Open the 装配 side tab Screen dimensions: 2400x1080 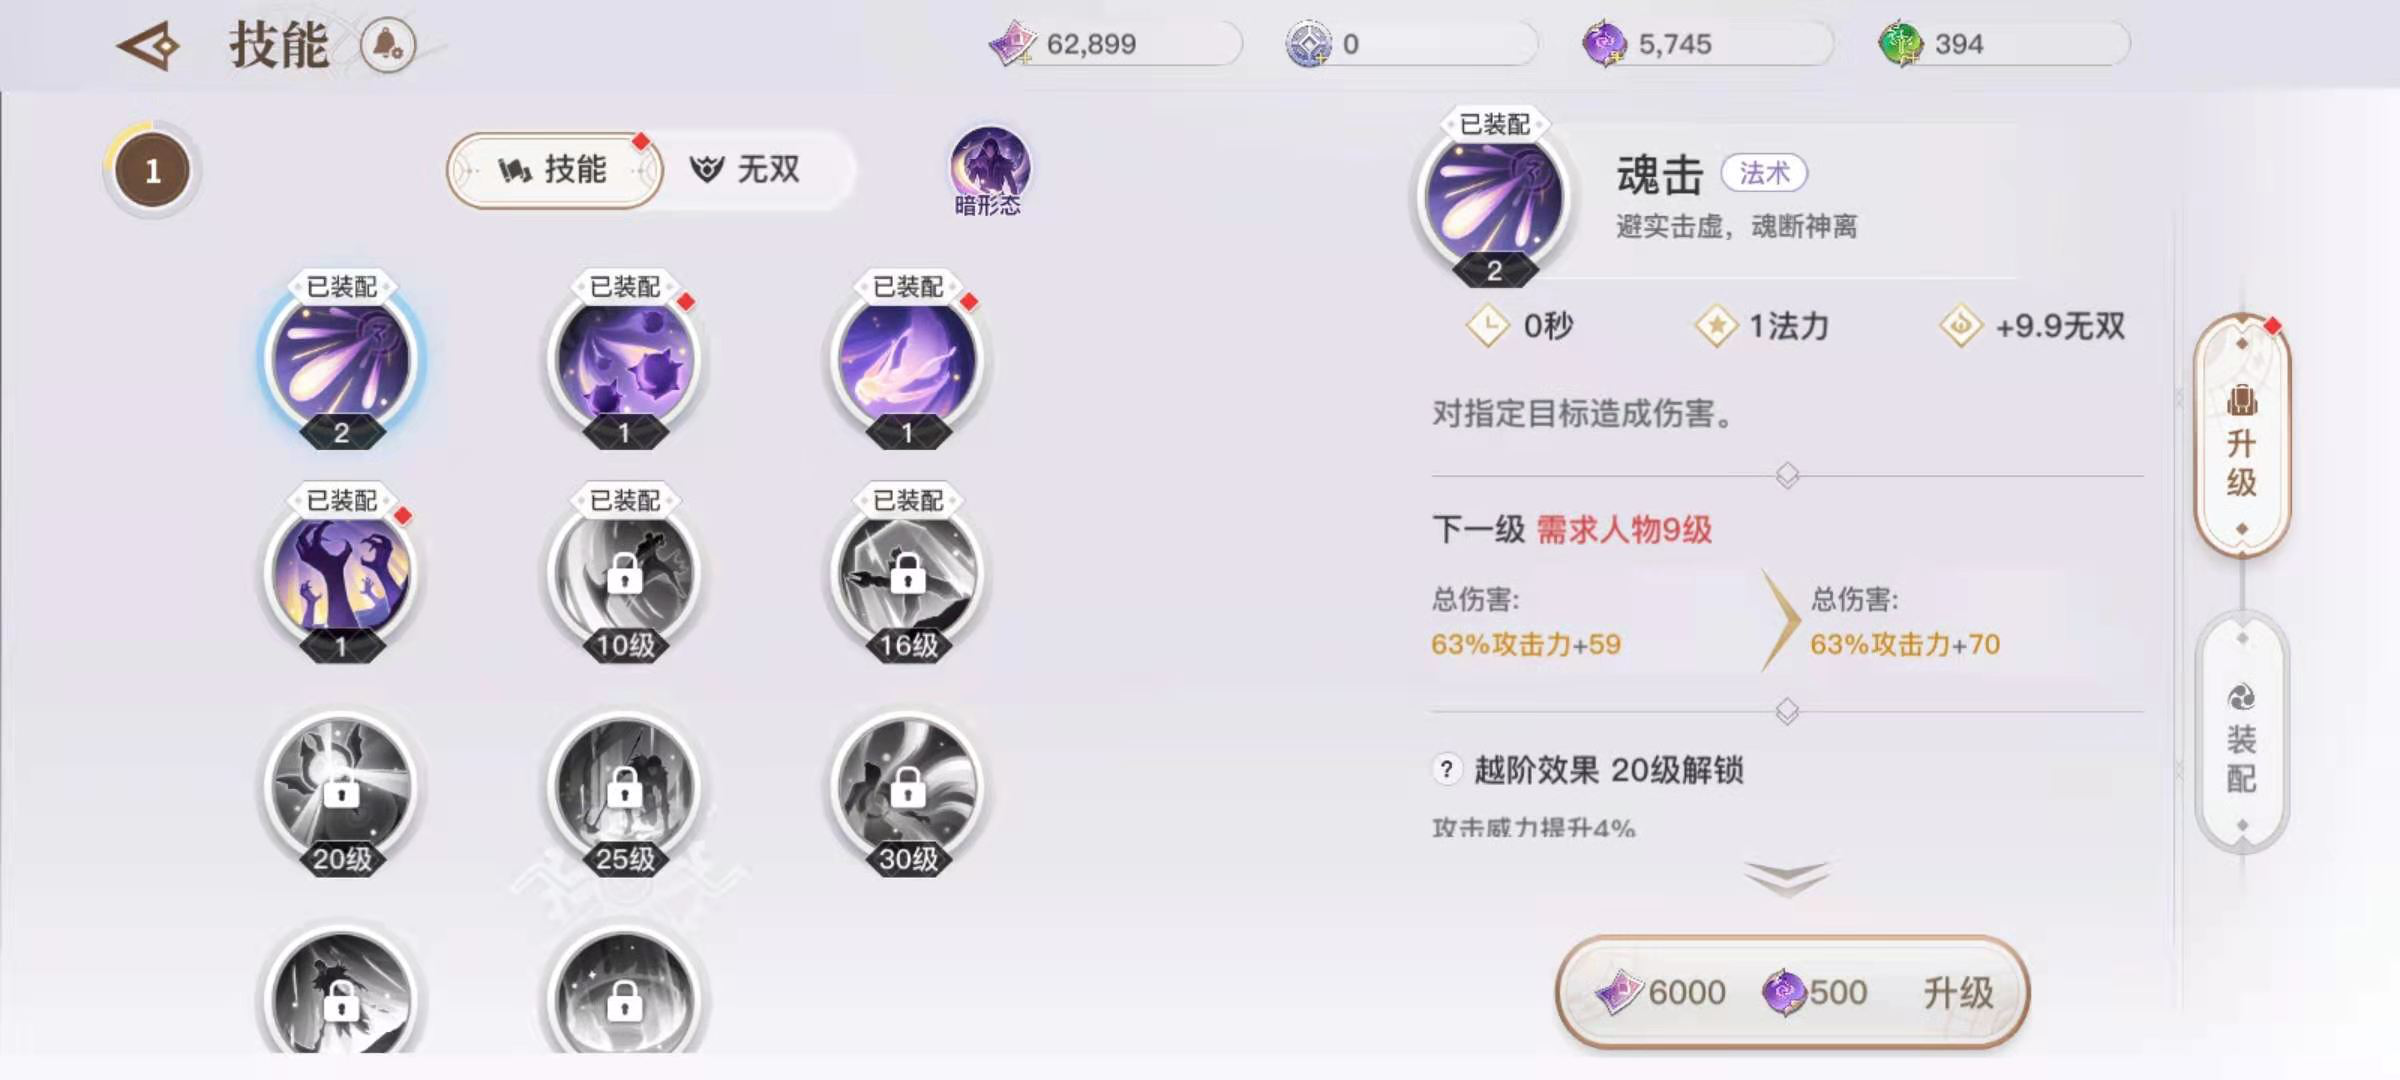point(2242,733)
